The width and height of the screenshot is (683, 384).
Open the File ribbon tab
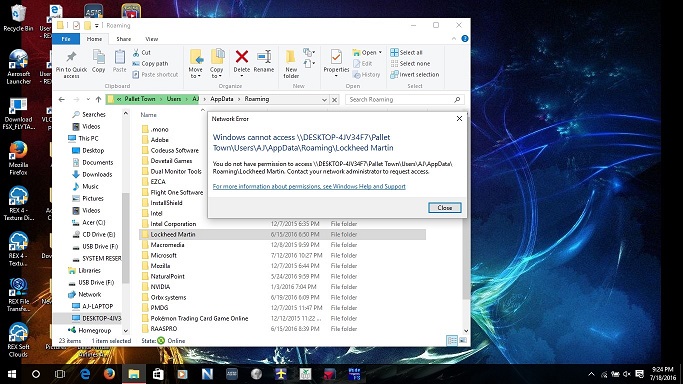(66, 39)
